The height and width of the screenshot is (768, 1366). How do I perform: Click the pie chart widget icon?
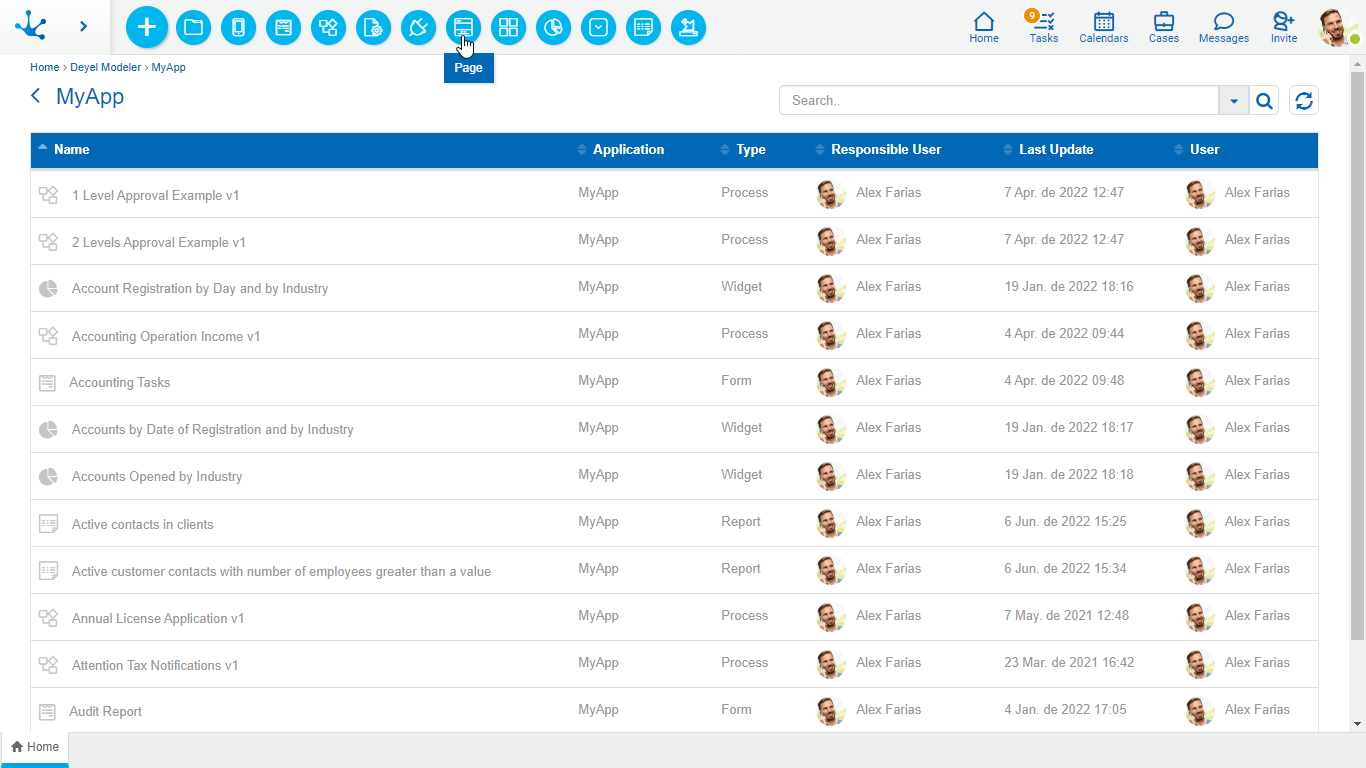pyautogui.click(x=553, y=27)
